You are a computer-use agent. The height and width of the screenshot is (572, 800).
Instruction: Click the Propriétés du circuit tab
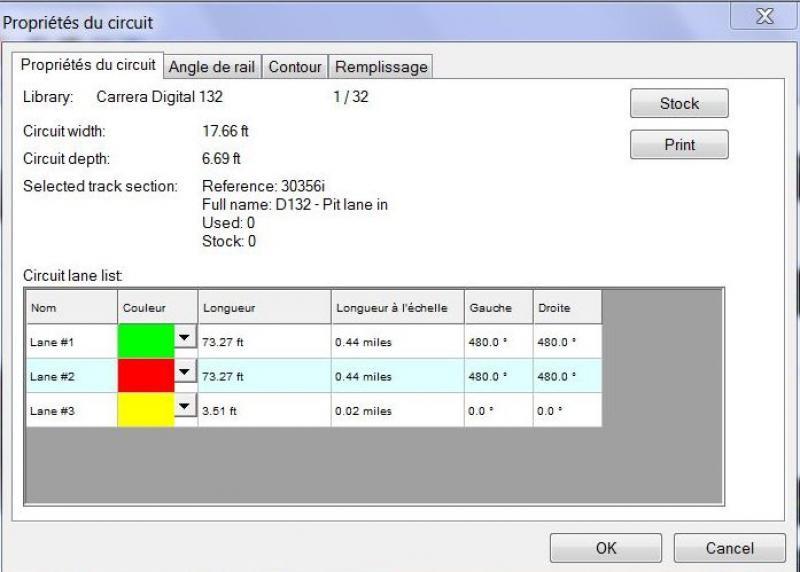pyautogui.click(x=88, y=65)
